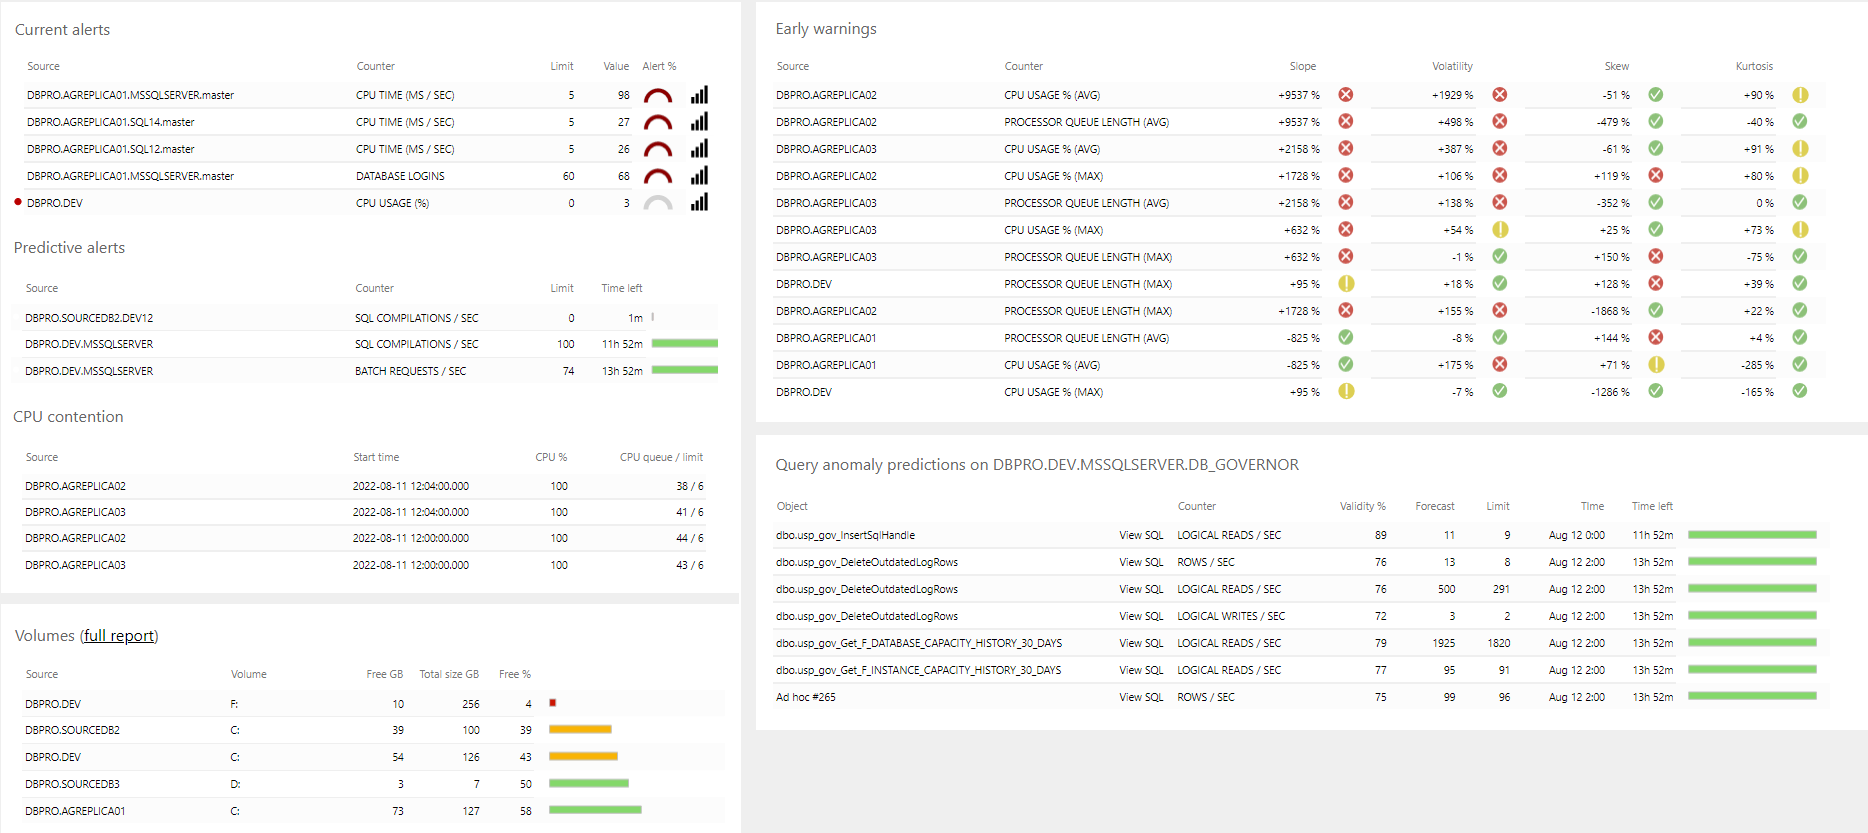1868x833 pixels.
Task: Click start time of CPU contention row with queue 41 / 6
Action: tap(410, 512)
